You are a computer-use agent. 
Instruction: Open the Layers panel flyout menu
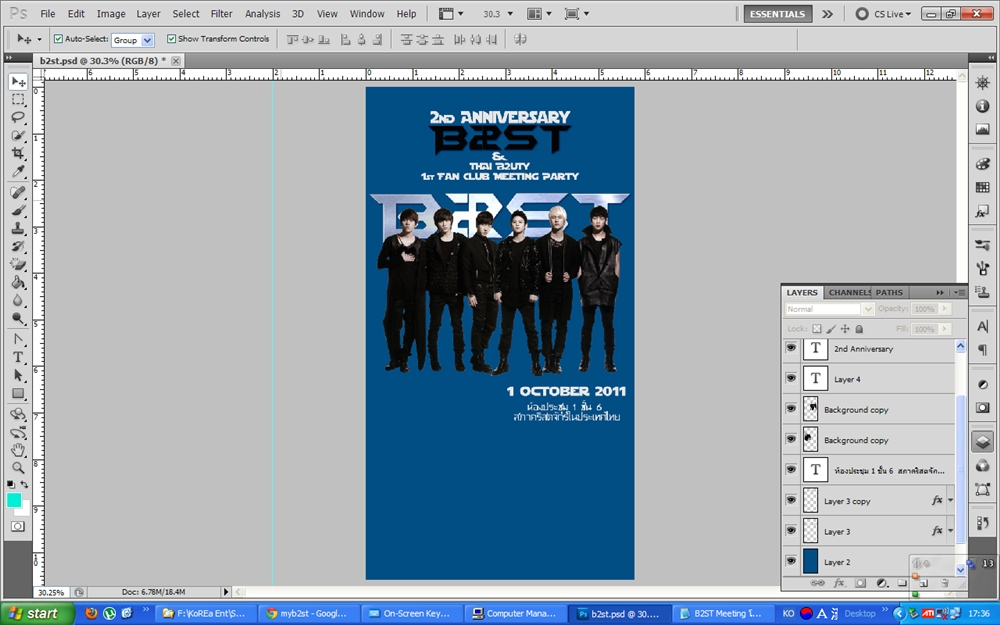[x=959, y=292]
